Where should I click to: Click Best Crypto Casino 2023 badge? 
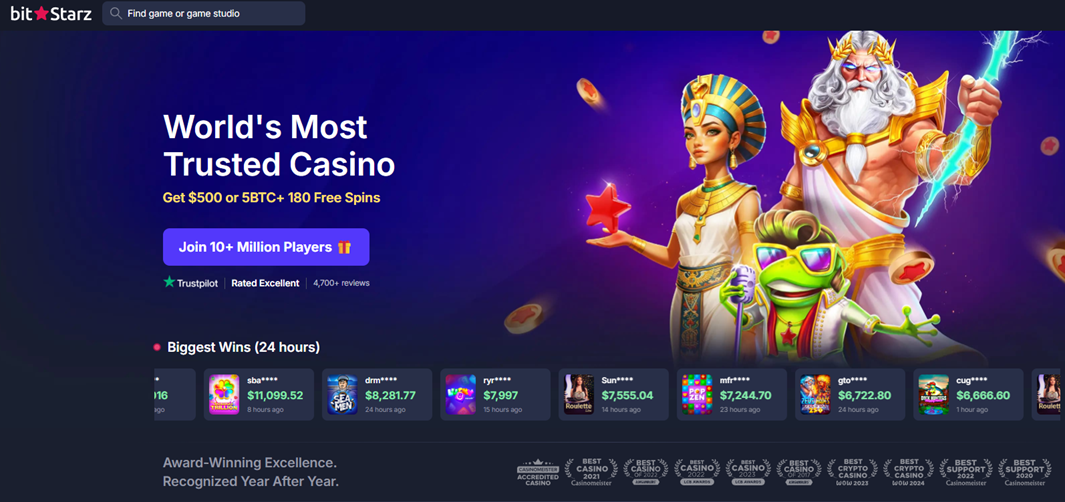click(x=852, y=472)
